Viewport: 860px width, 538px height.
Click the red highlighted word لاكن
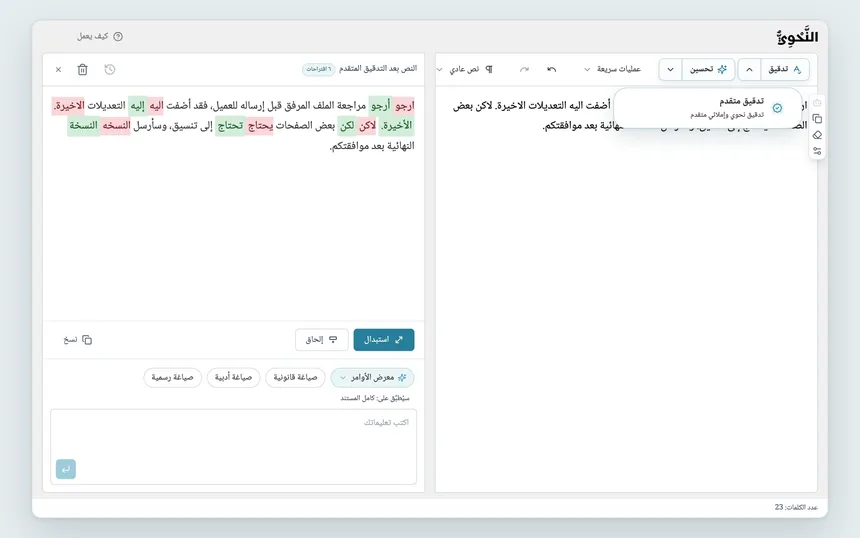coord(367,126)
